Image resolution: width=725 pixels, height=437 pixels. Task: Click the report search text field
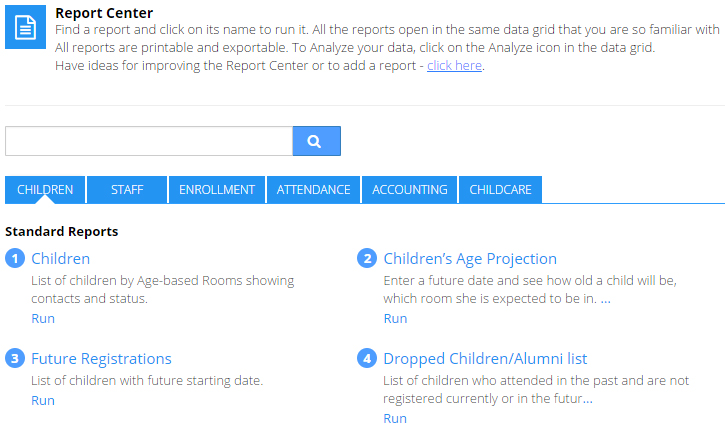click(x=148, y=141)
